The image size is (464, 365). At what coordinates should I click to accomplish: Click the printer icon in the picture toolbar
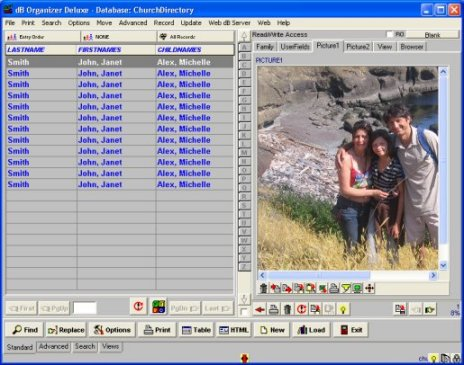pyautogui.click(x=334, y=288)
